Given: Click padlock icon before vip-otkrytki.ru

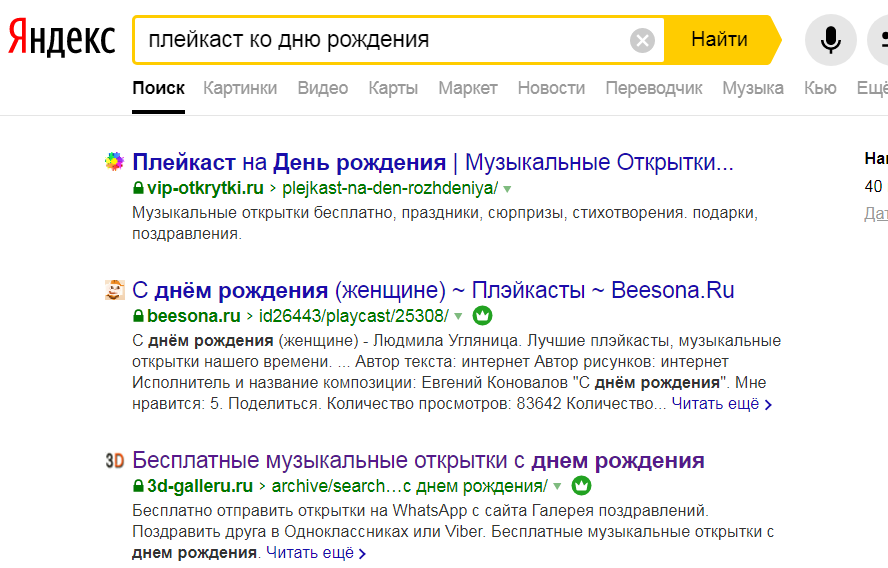Looking at the screenshot, I should coord(138,187).
